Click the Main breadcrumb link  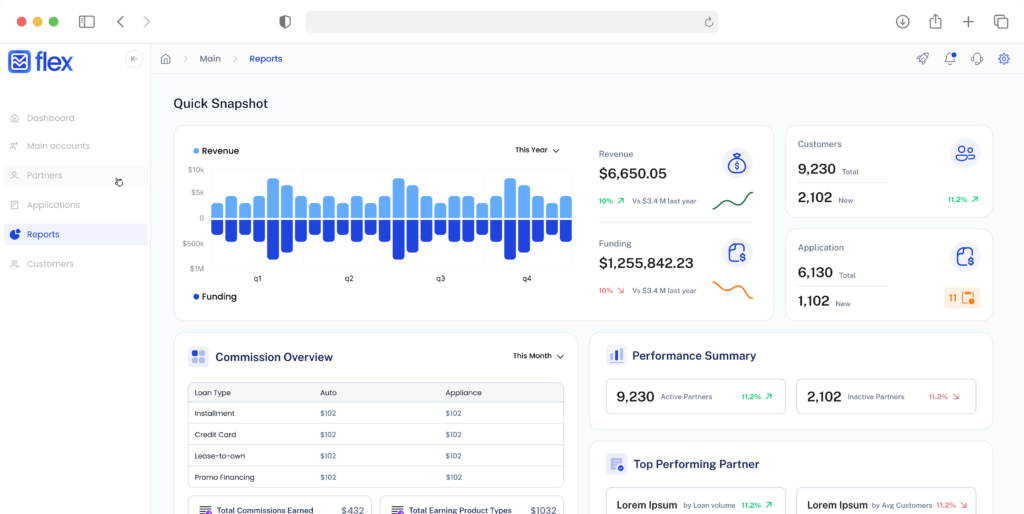210,59
